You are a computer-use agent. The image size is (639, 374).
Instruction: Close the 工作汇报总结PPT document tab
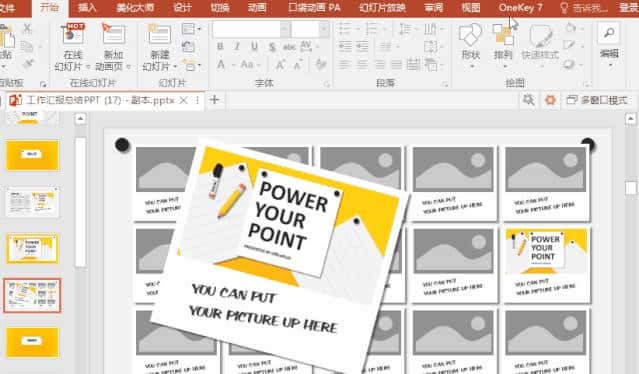[x=184, y=100]
